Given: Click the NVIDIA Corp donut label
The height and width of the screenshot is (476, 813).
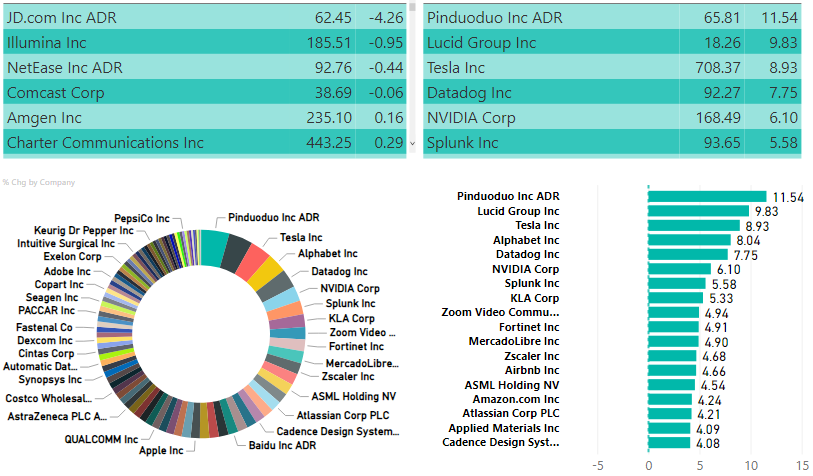Looking at the screenshot, I should point(349,288).
